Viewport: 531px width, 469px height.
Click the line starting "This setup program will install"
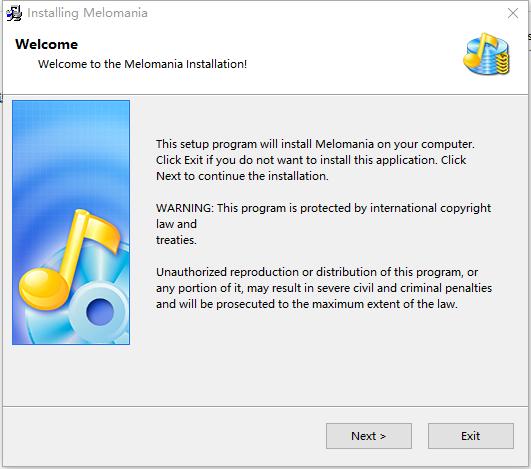click(315, 144)
